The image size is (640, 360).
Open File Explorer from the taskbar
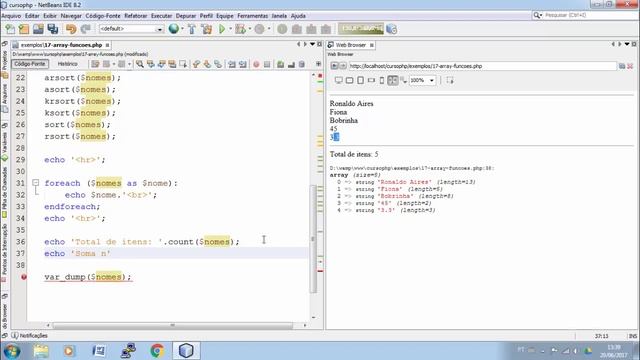[41, 351]
